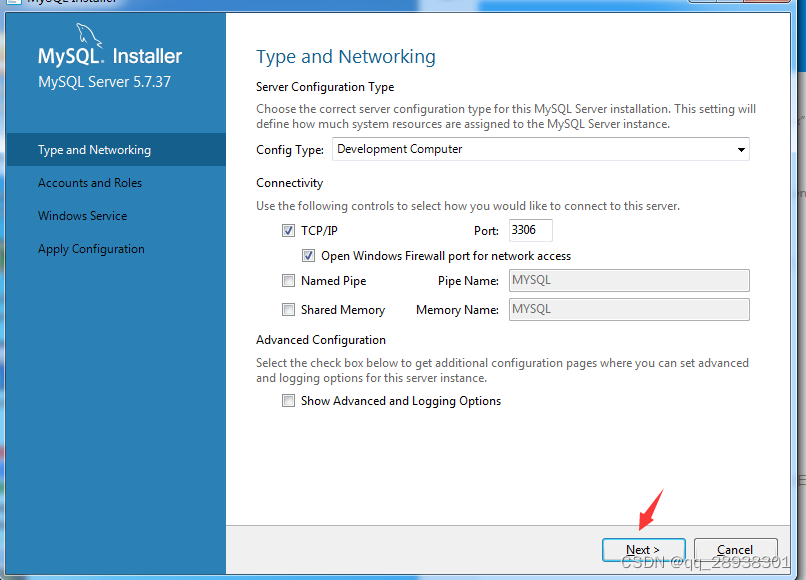The height and width of the screenshot is (580, 806).
Task: Click the Port label
Action: (486, 231)
